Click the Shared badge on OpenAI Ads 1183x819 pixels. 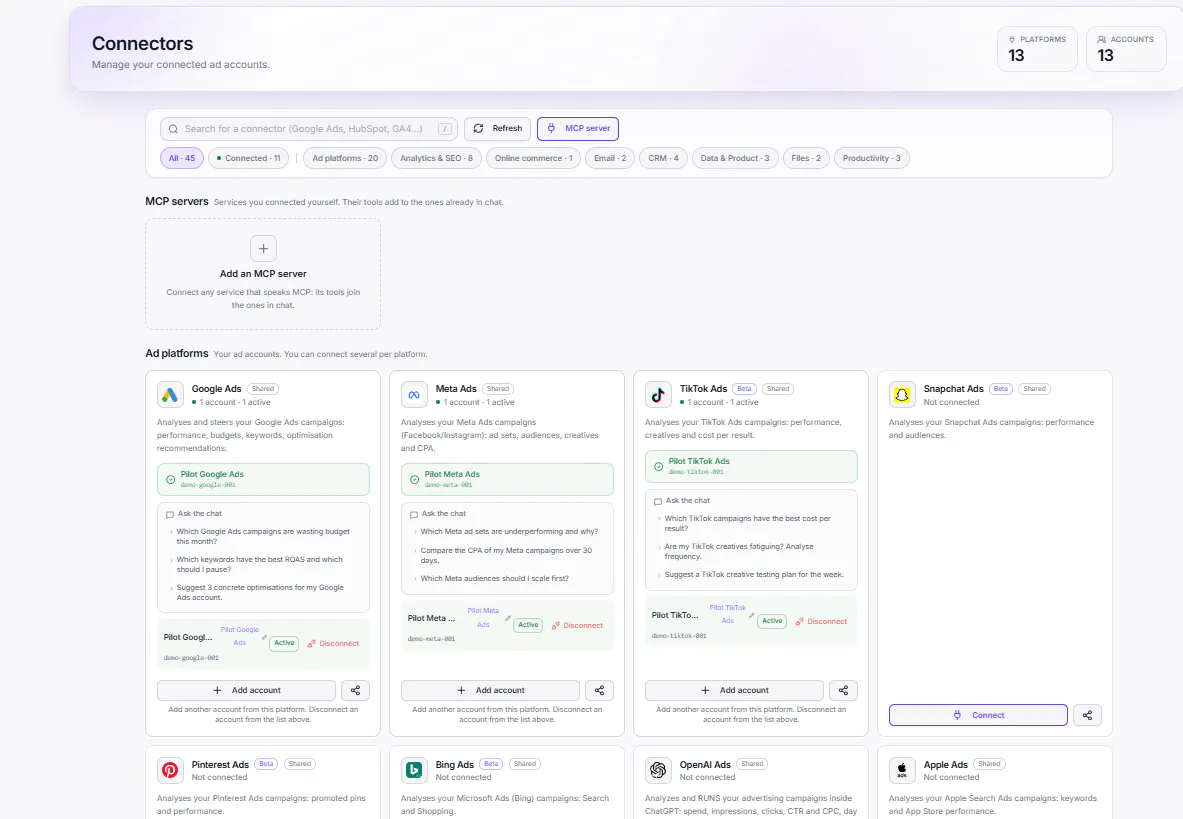tap(752, 764)
